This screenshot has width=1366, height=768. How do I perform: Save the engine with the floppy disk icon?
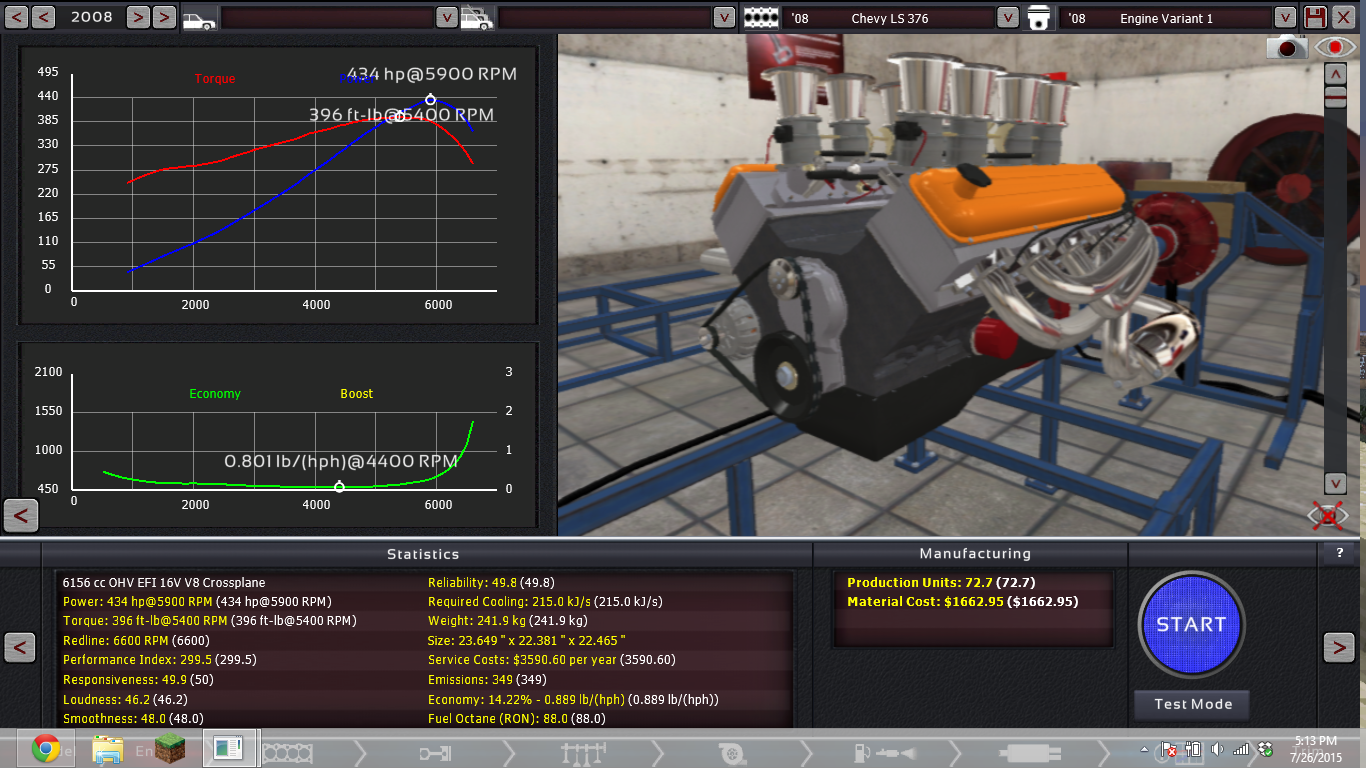(1316, 17)
